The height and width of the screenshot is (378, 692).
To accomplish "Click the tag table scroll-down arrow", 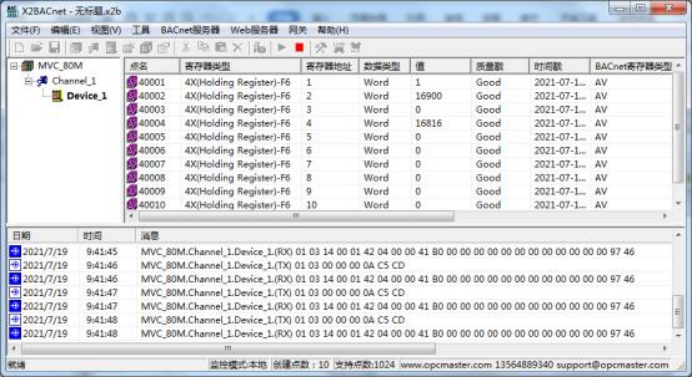I will click(678, 203).
